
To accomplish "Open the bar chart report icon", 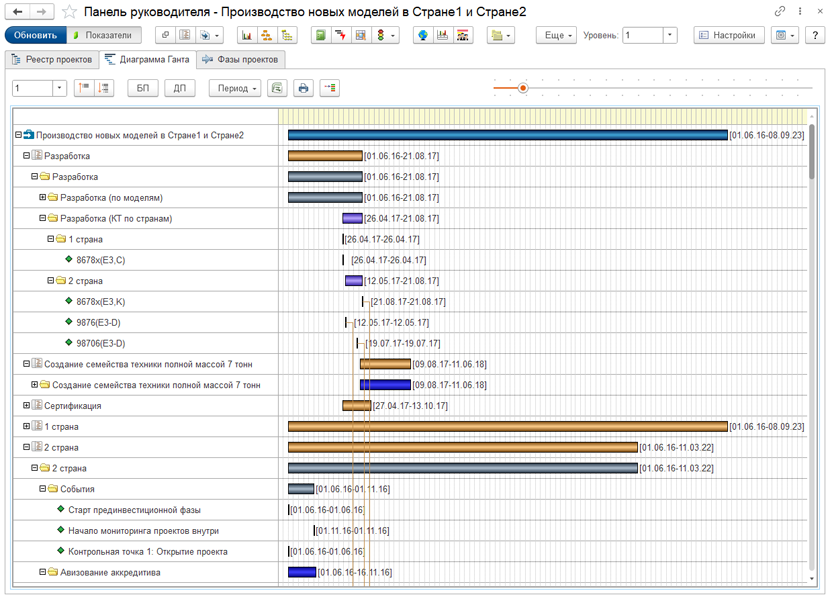I will click(247, 35).
